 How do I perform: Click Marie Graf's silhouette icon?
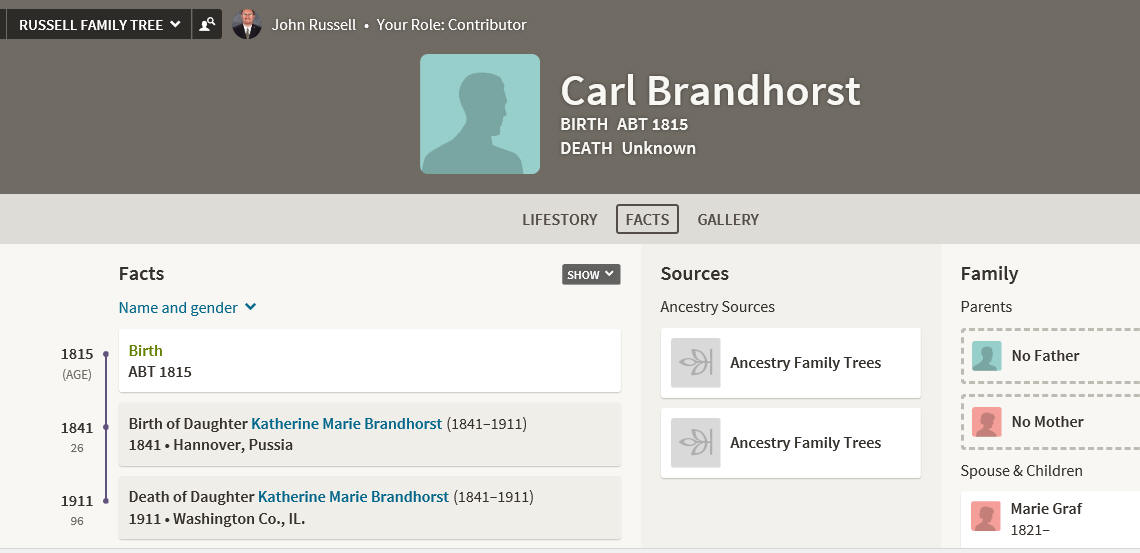(986, 517)
